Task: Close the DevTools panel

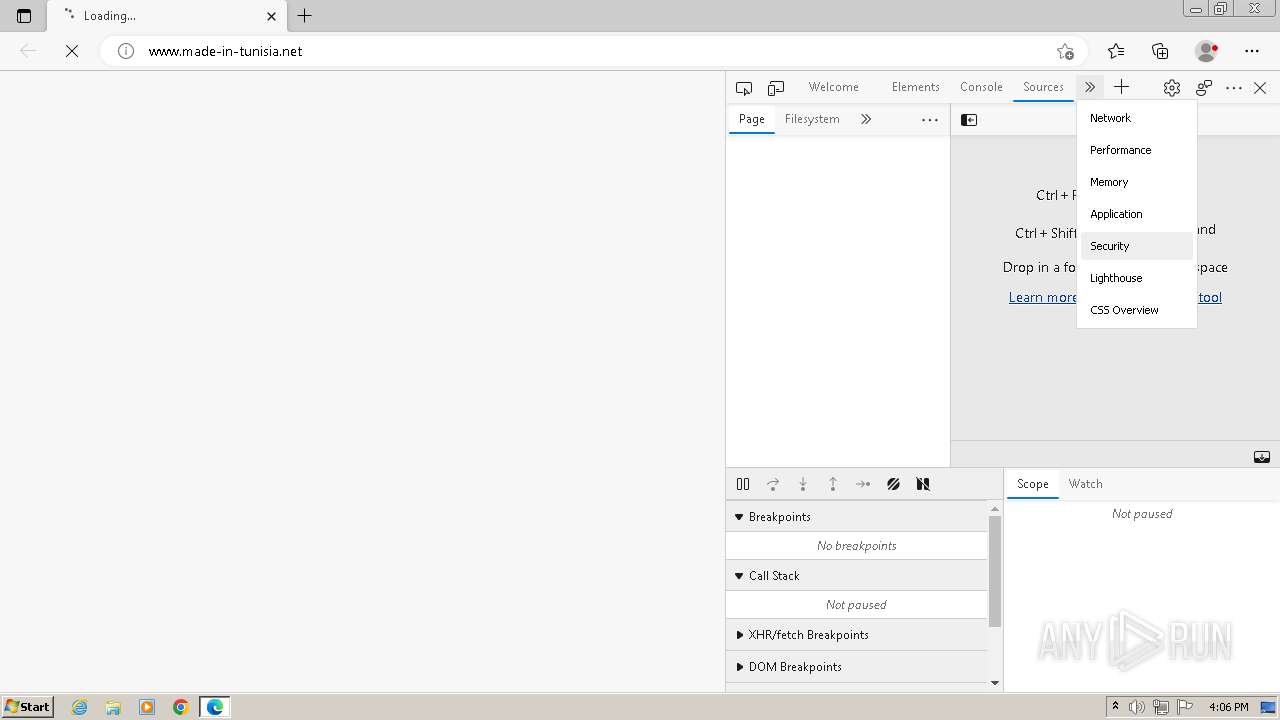Action: [x=1260, y=88]
